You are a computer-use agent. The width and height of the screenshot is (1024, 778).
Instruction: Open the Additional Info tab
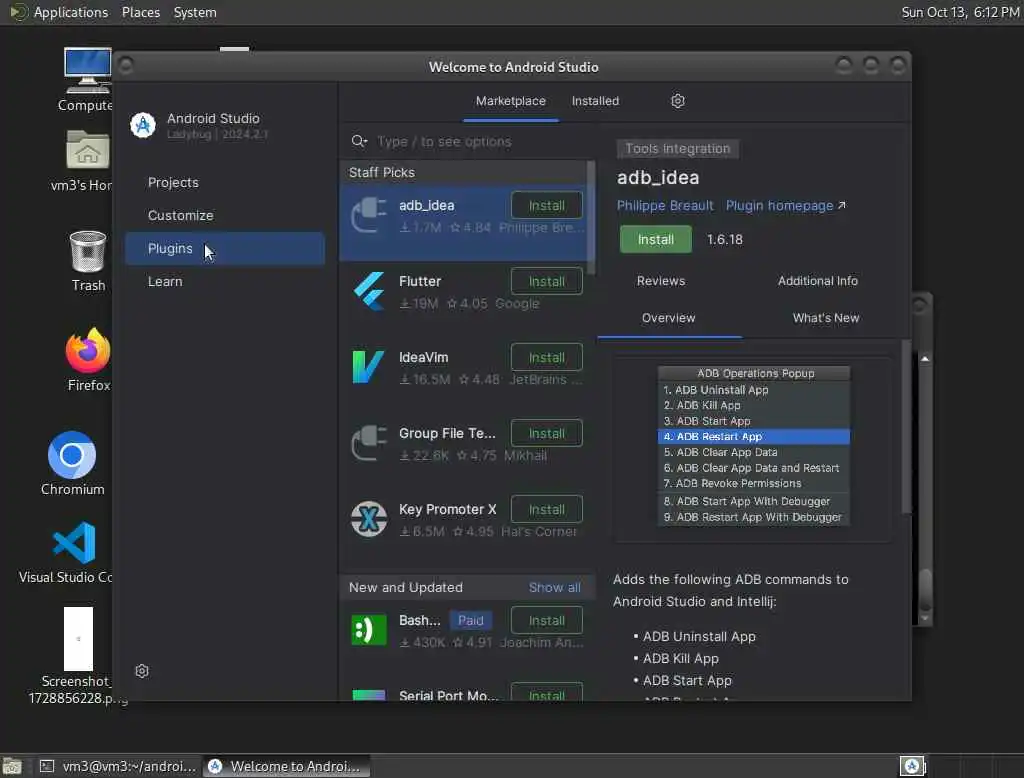(x=817, y=281)
